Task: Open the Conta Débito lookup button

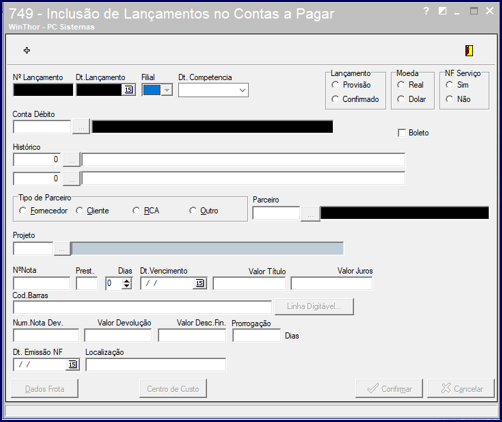Action: click(x=81, y=127)
